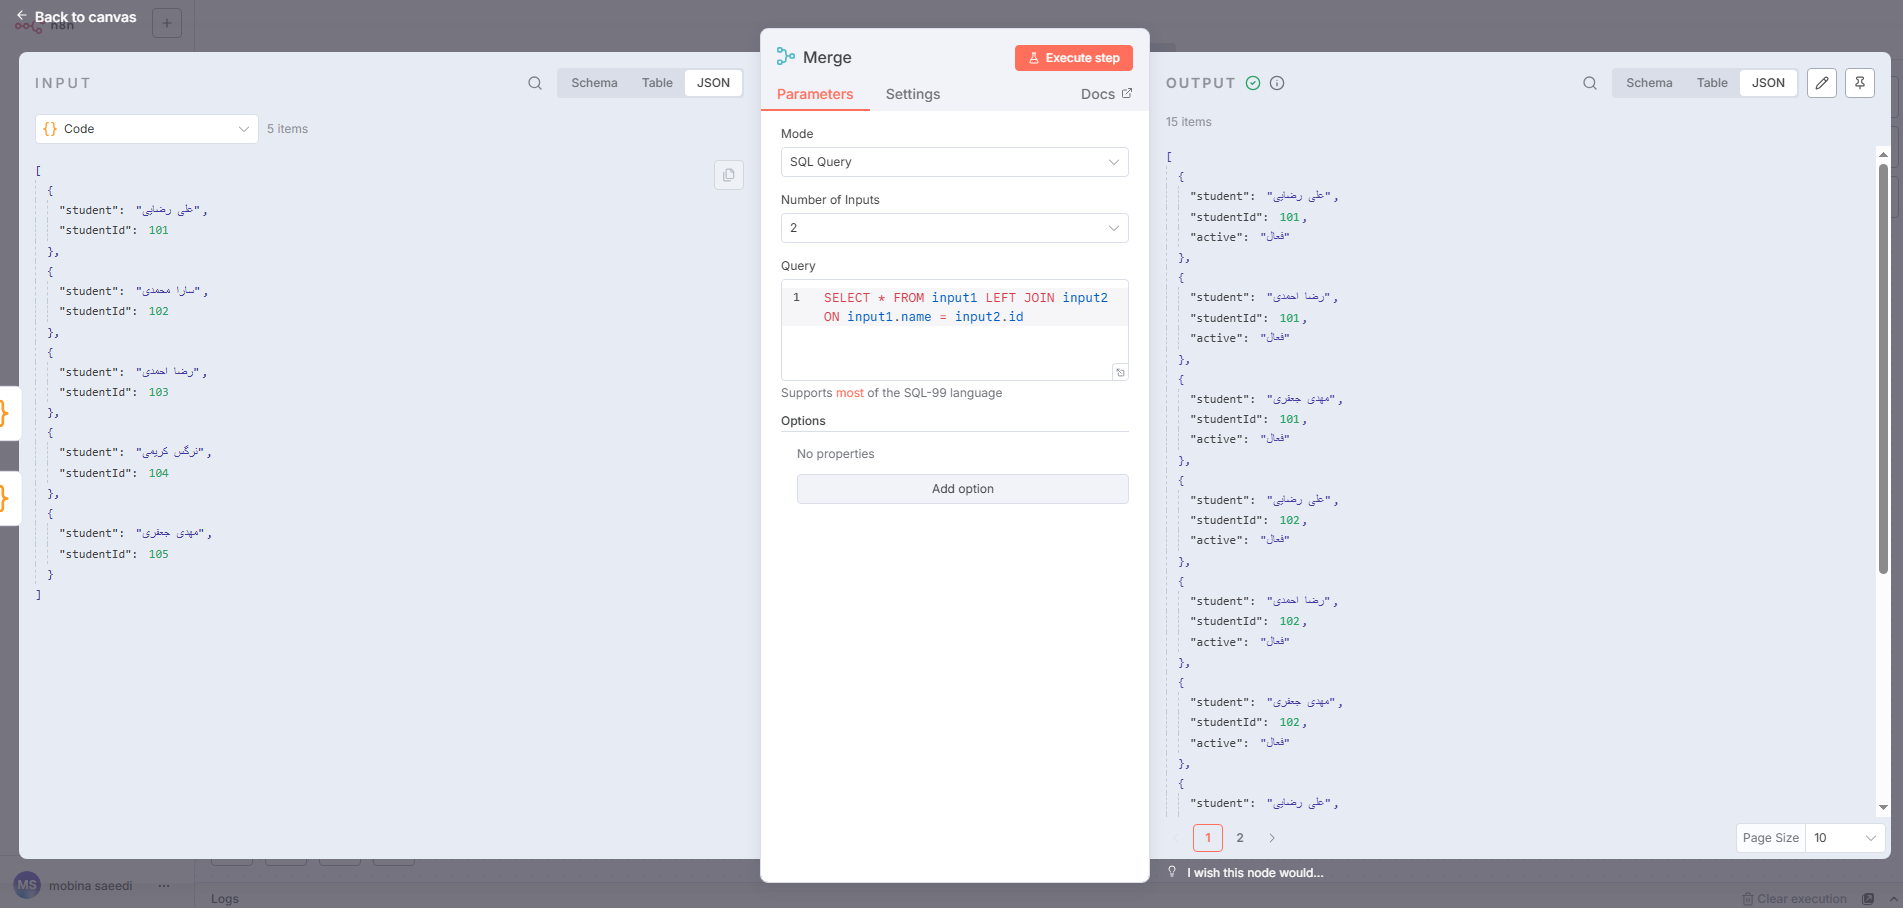Click the output panel vertical scrollbar
The height and width of the screenshot is (908, 1903).
1882,370
